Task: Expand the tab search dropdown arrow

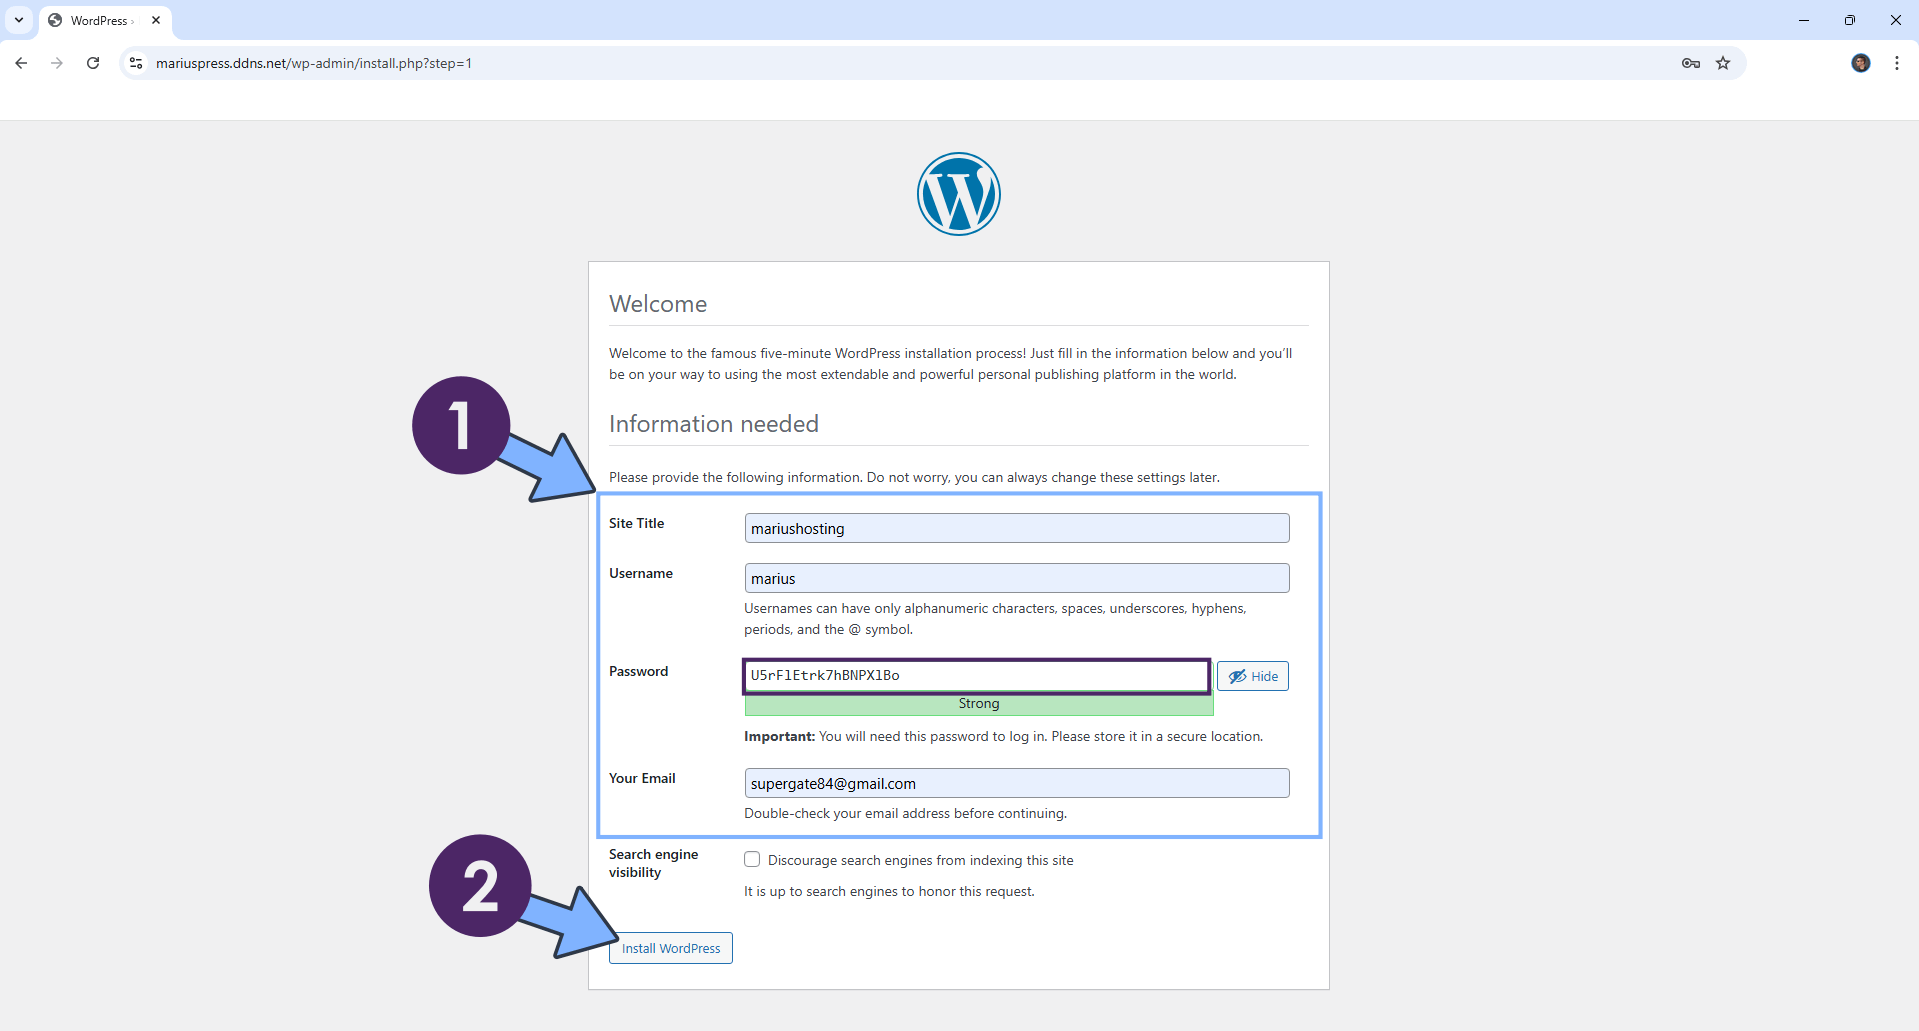Action: point(19,20)
